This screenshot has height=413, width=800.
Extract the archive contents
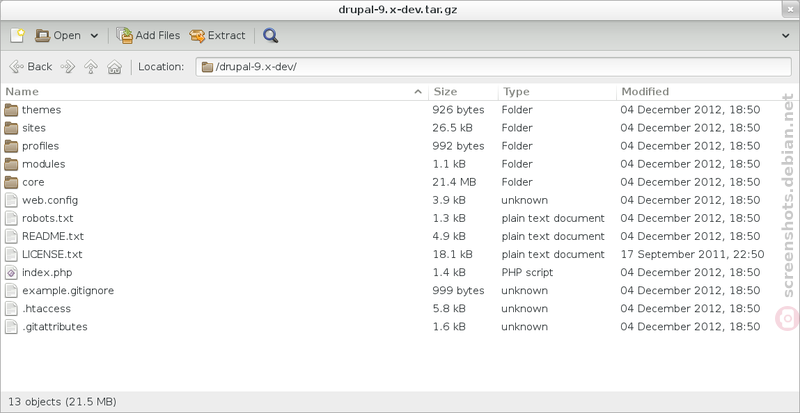pos(217,35)
